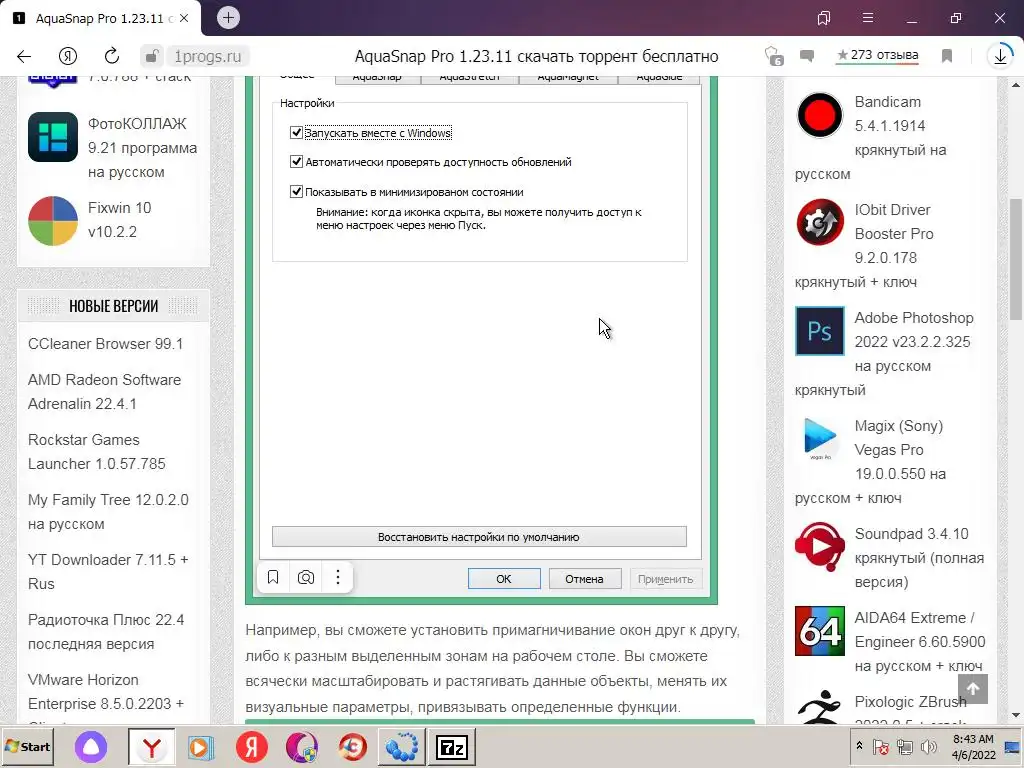The image size is (1024, 768).
Task: Click Восстановить настройки по умолчанию button
Action: 479,537
